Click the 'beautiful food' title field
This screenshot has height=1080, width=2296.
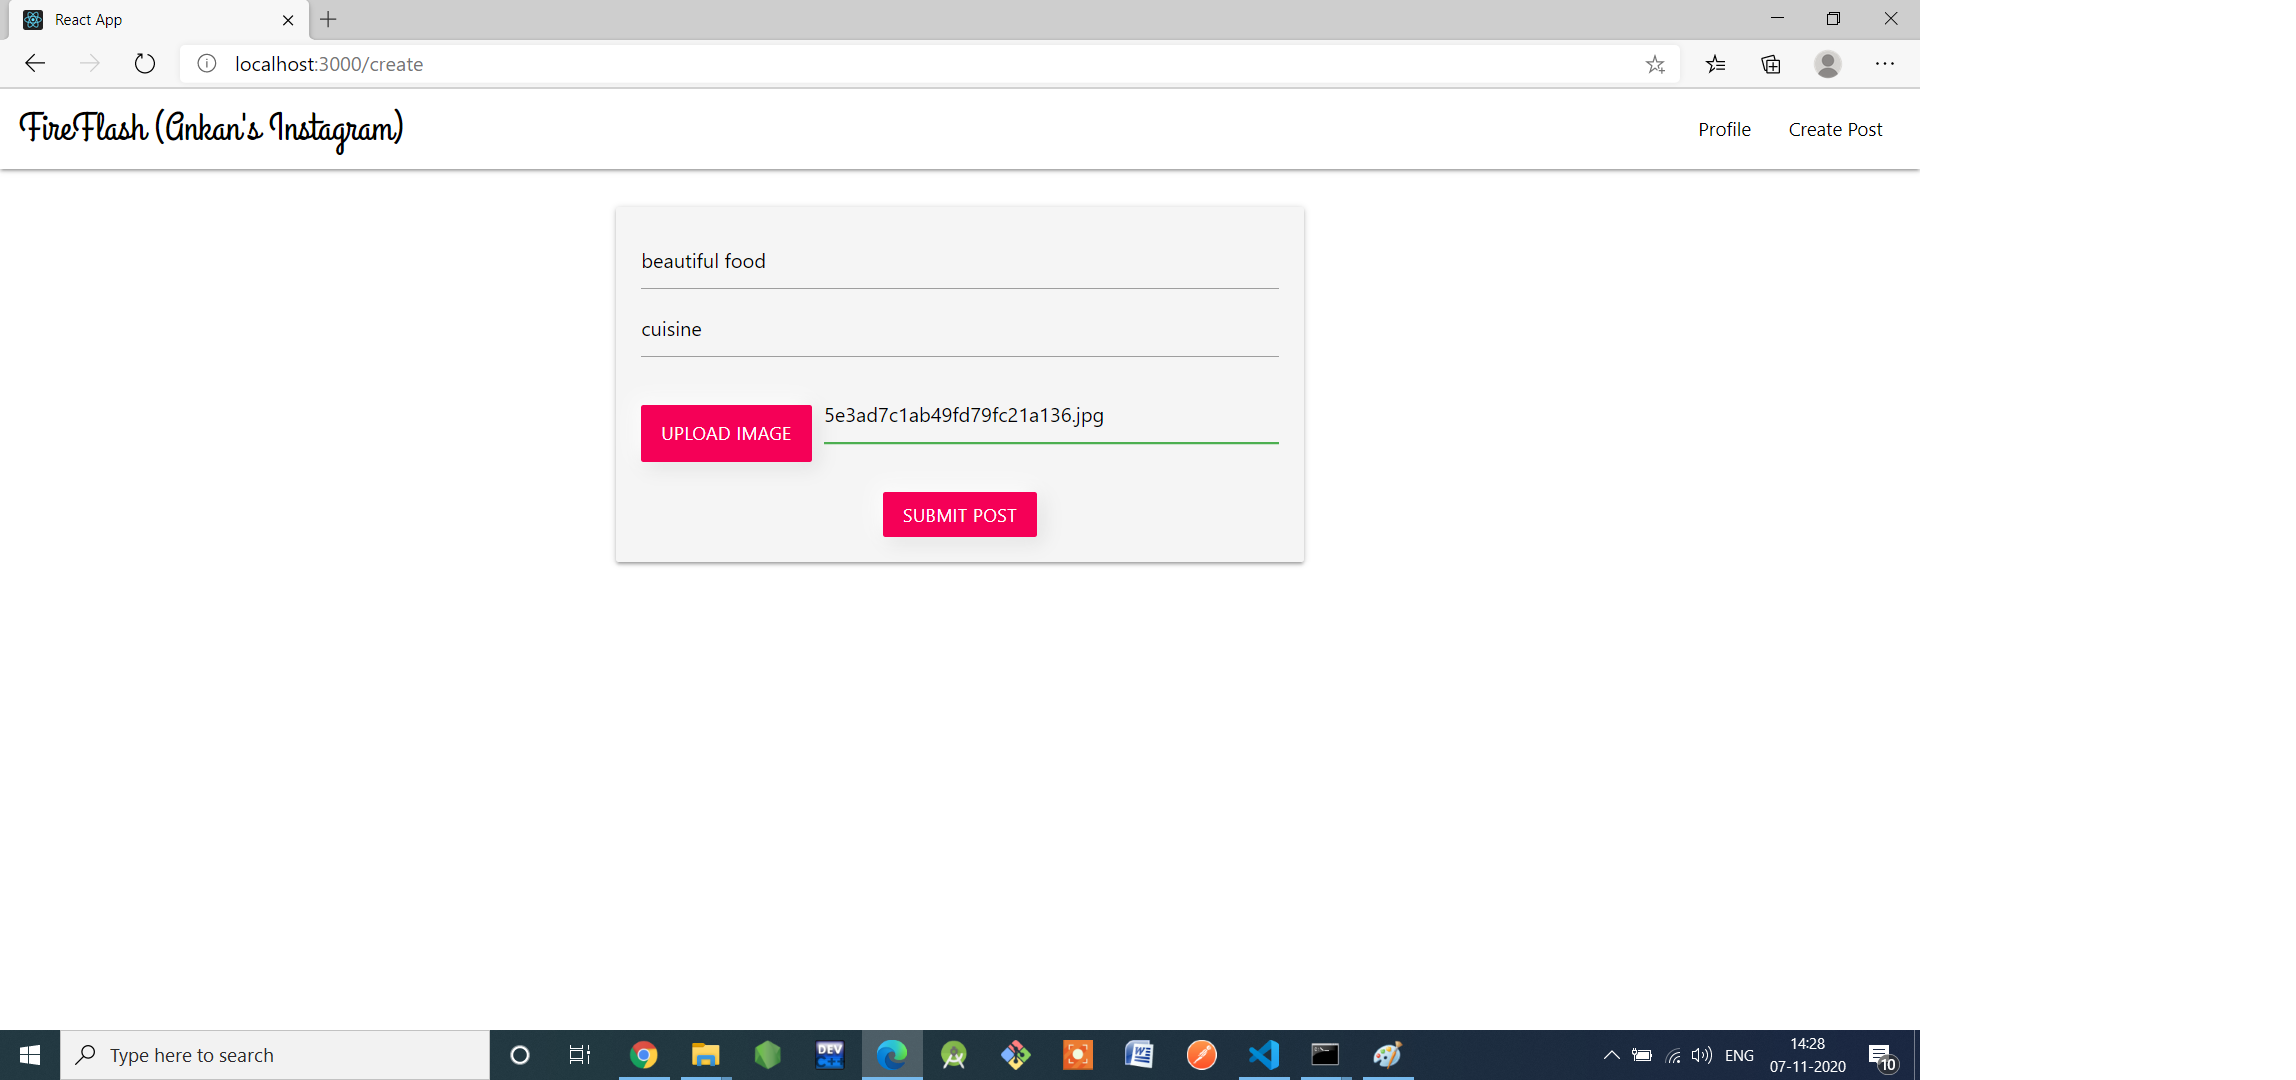click(x=959, y=262)
